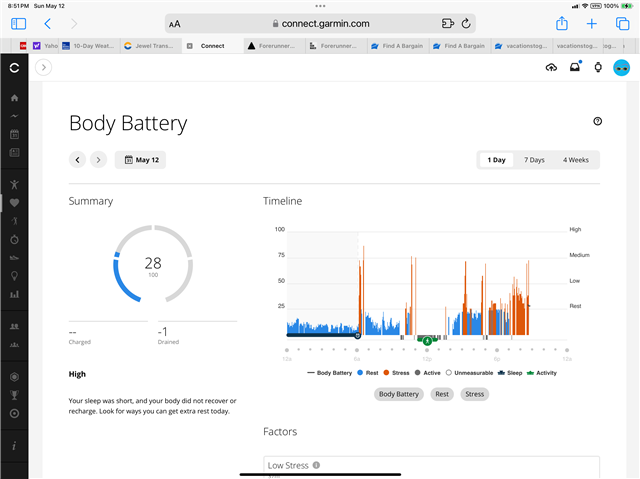The image size is (640, 479).
Task: Go to previous day with left arrow
Action: (x=77, y=159)
